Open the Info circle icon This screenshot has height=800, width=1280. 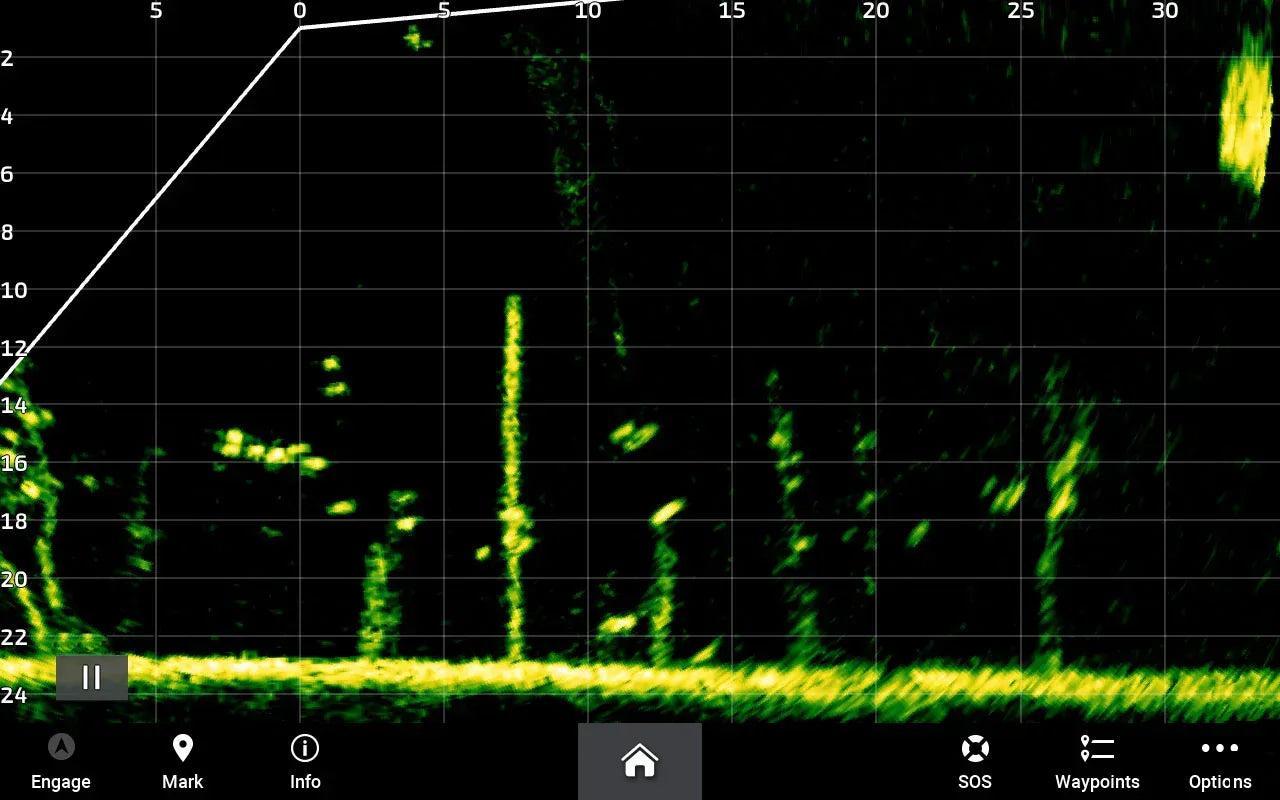coord(304,747)
